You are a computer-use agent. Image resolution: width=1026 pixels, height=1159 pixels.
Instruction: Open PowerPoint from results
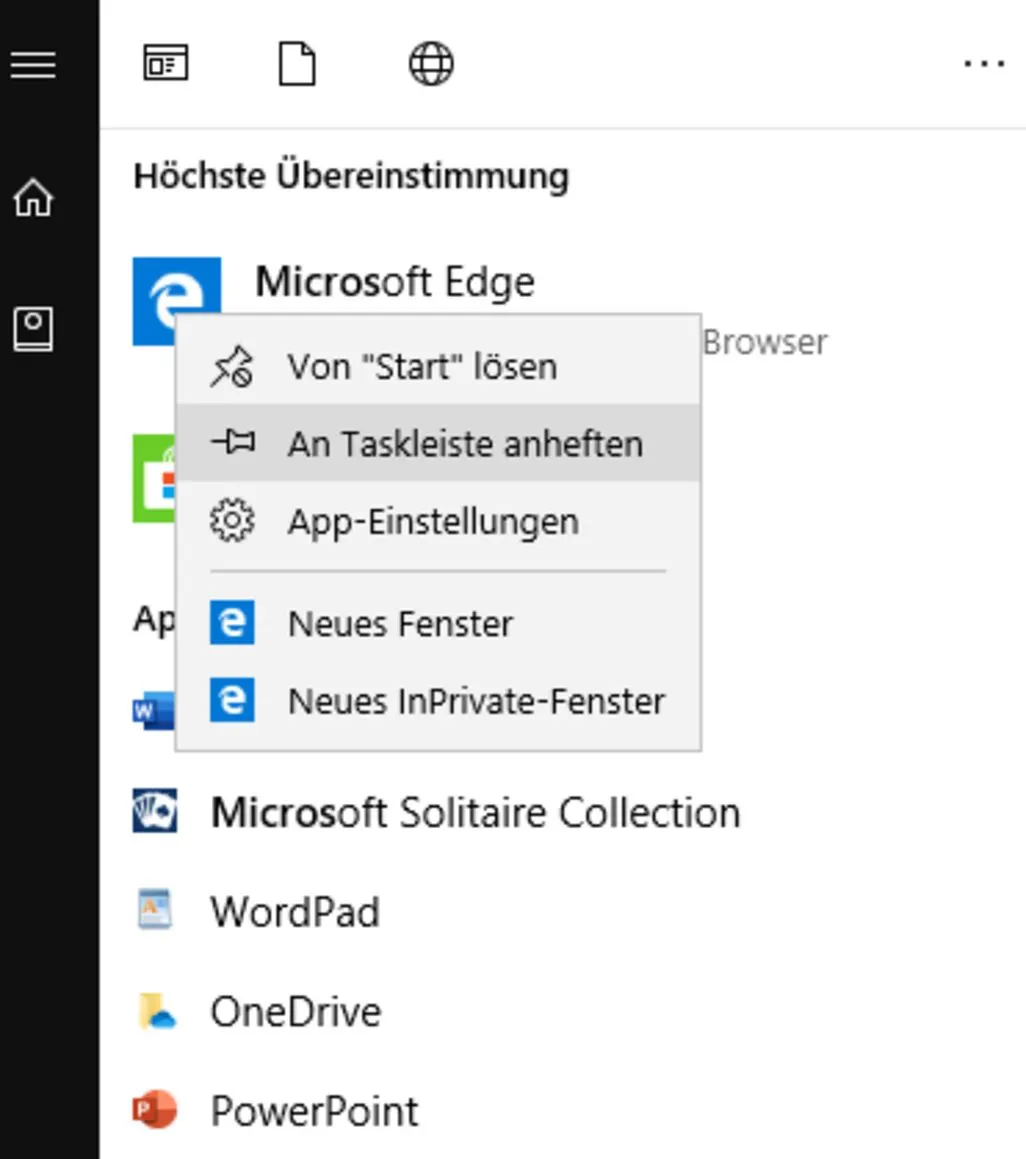(x=314, y=1110)
